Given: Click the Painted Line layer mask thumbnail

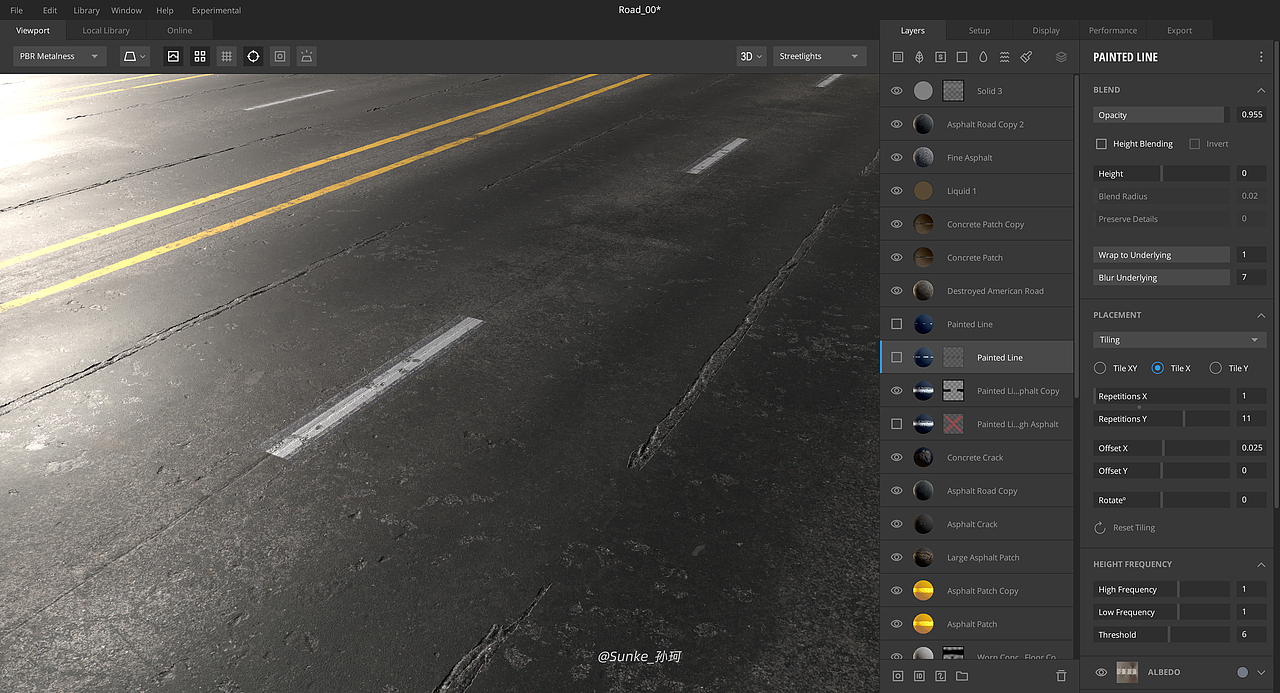Looking at the screenshot, I should (x=953, y=357).
